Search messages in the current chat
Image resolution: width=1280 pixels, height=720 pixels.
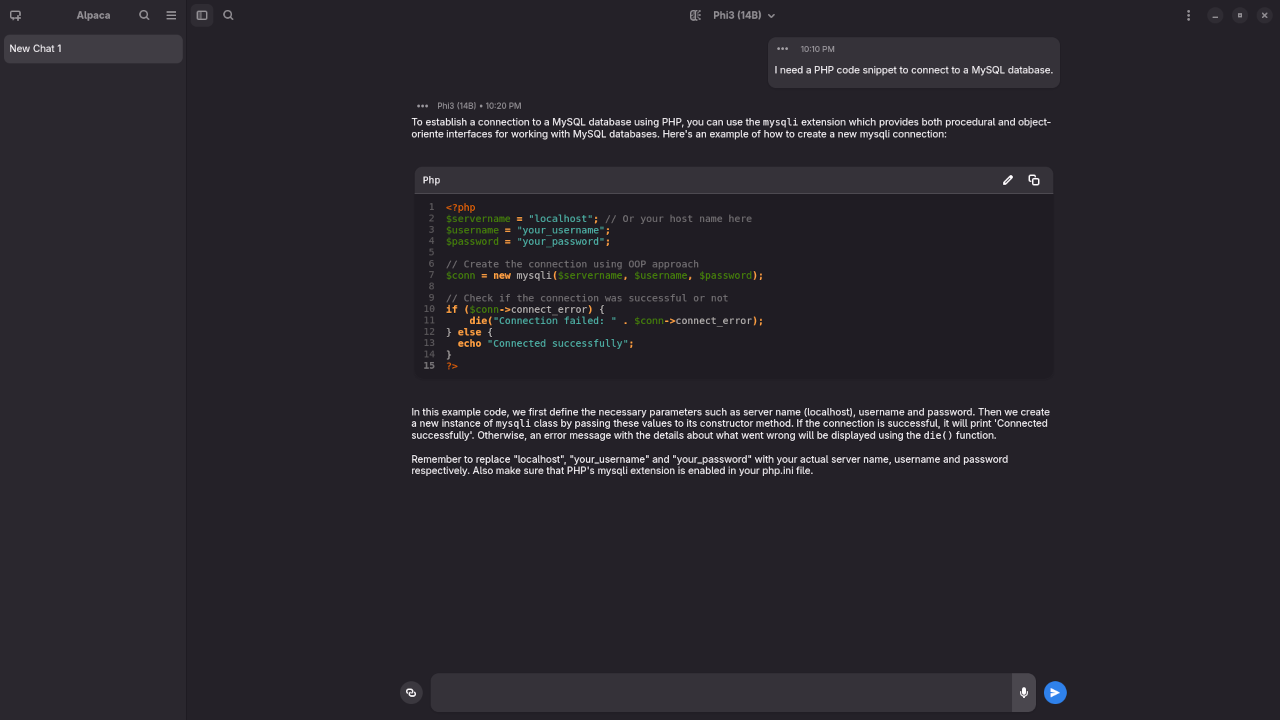228,15
